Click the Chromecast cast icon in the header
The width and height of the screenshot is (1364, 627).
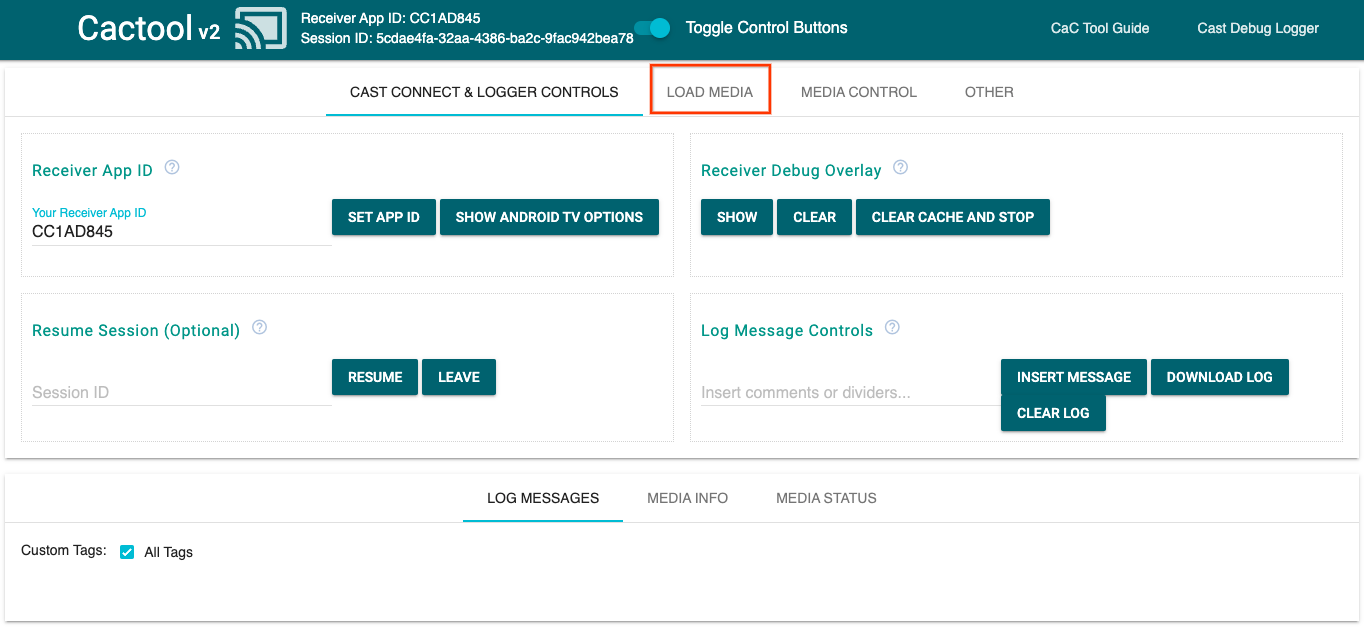pyautogui.click(x=260, y=29)
